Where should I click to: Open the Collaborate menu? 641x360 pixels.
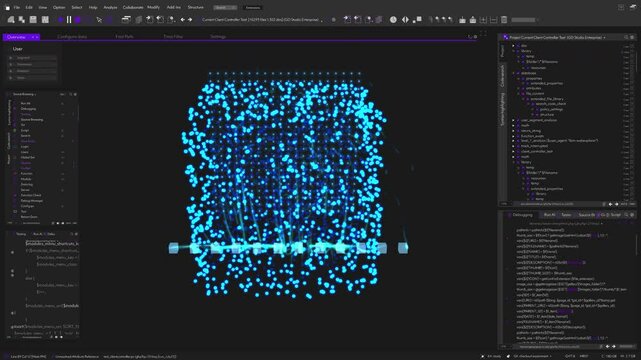pos(133,7)
